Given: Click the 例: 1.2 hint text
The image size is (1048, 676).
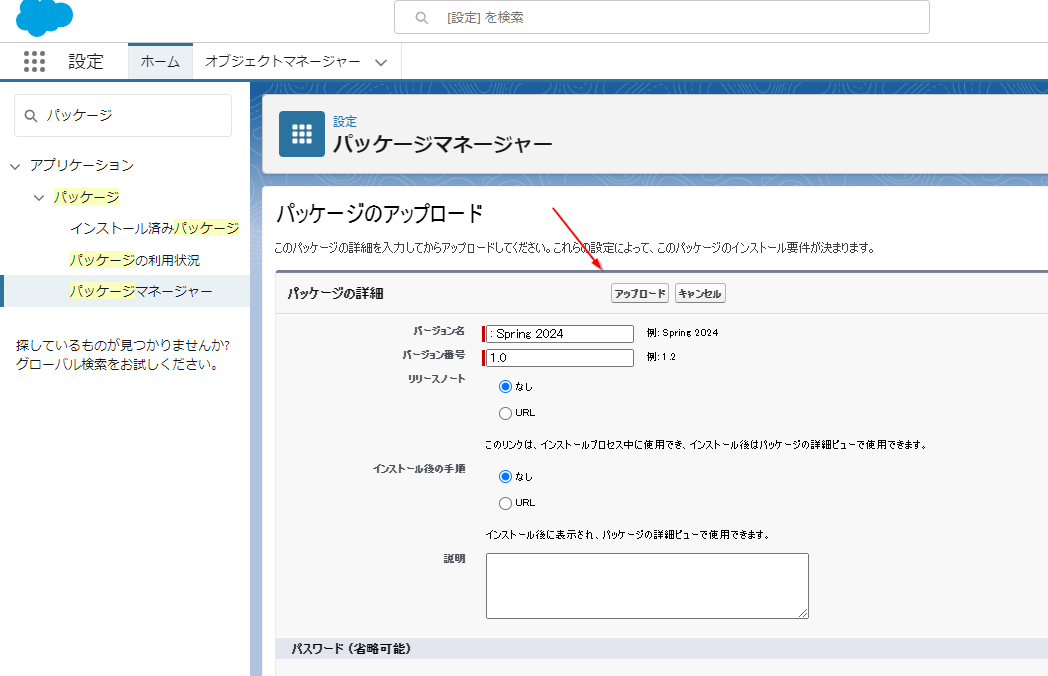Looking at the screenshot, I should click(661, 357).
